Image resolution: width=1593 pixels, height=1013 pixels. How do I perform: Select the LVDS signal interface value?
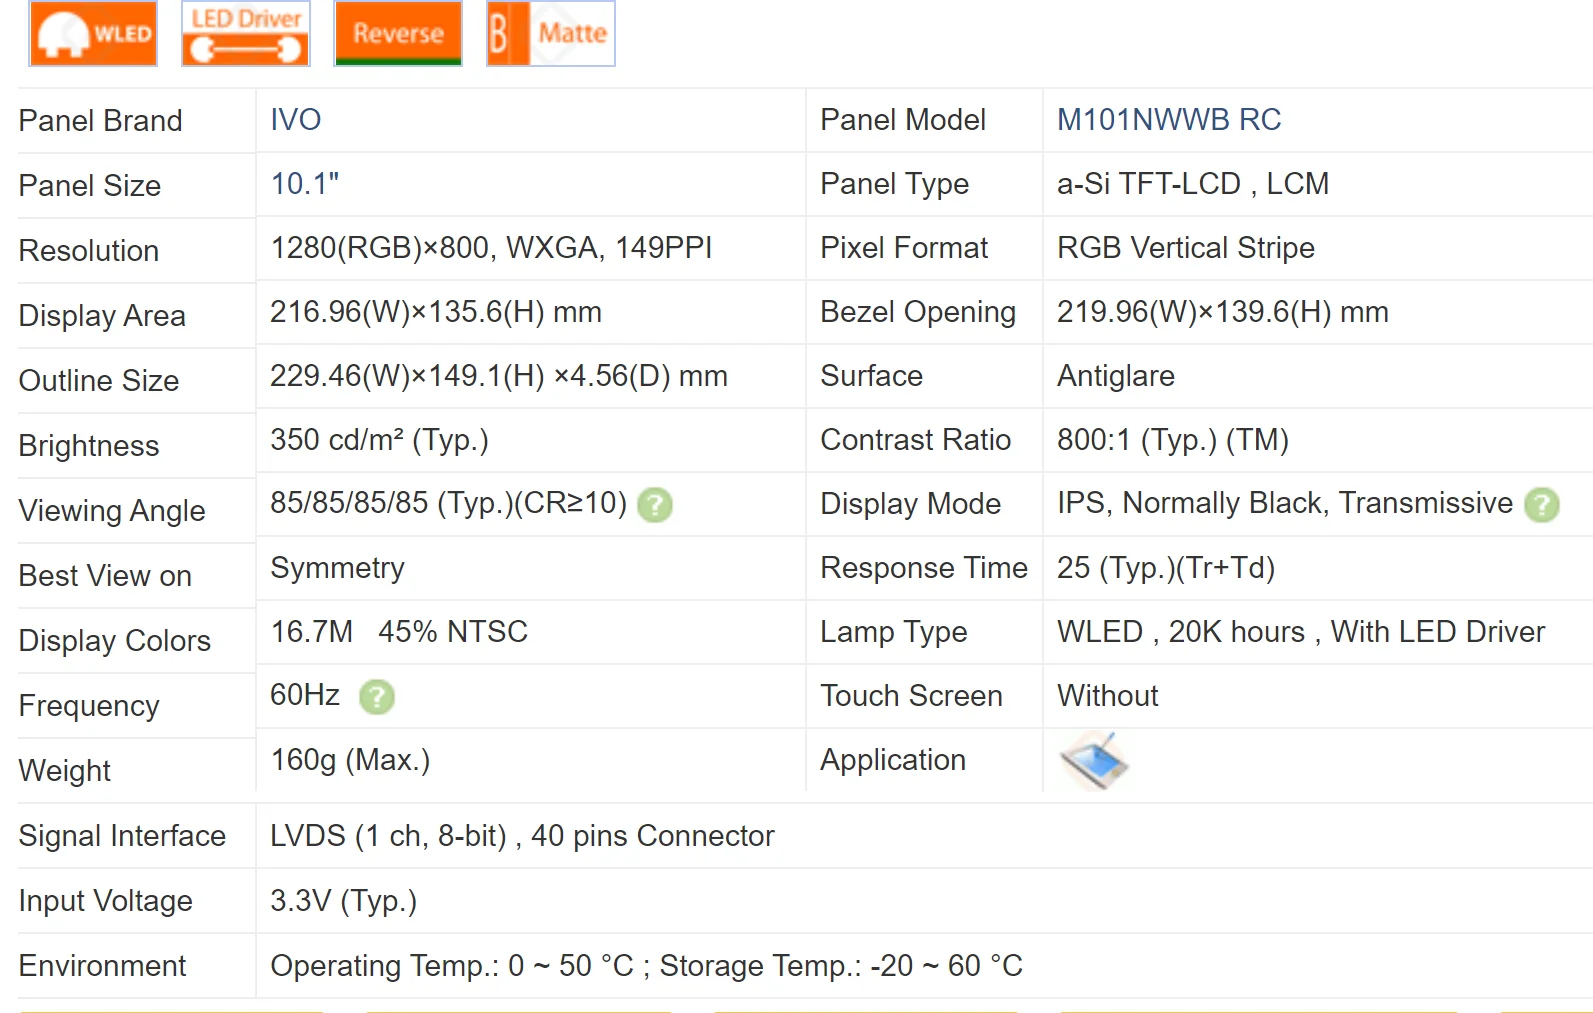(x=522, y=836)
